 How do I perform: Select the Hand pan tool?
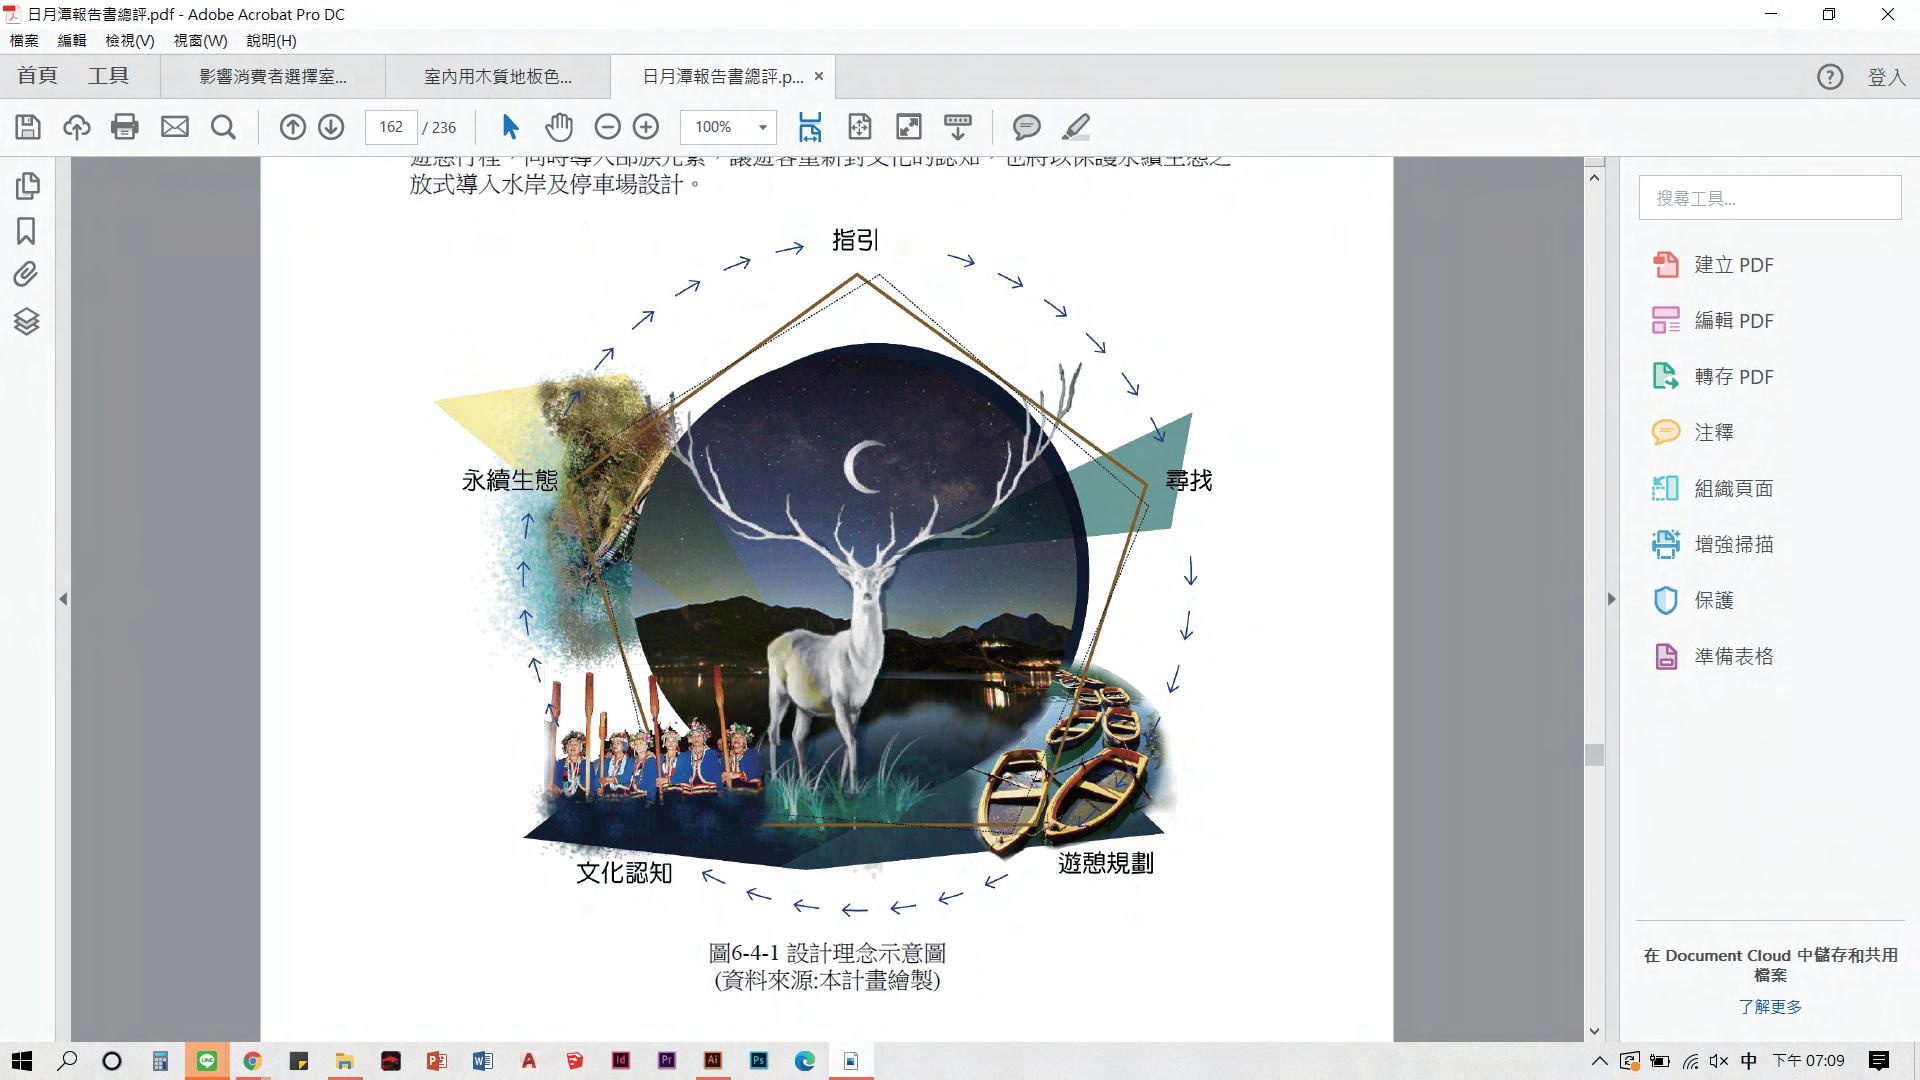pos(558,127)
